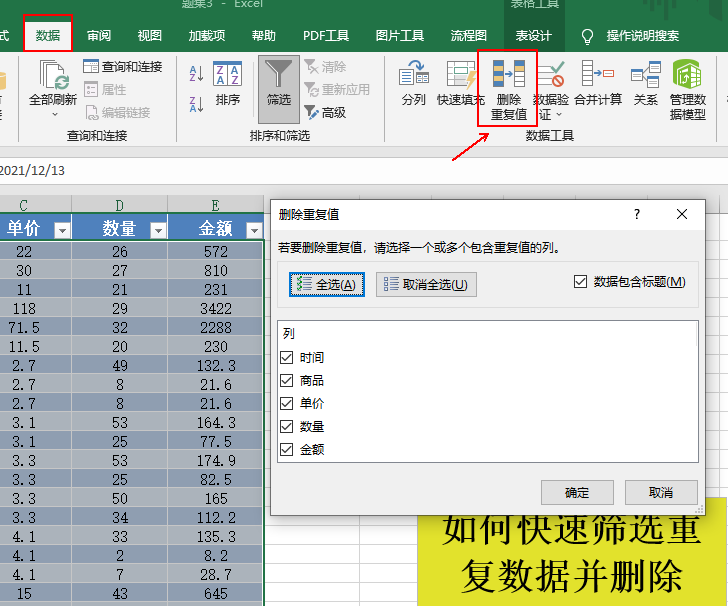The image size is (728, 606).
Task: Open the 表设计 ribbon tab
Action: pos(533,35)
